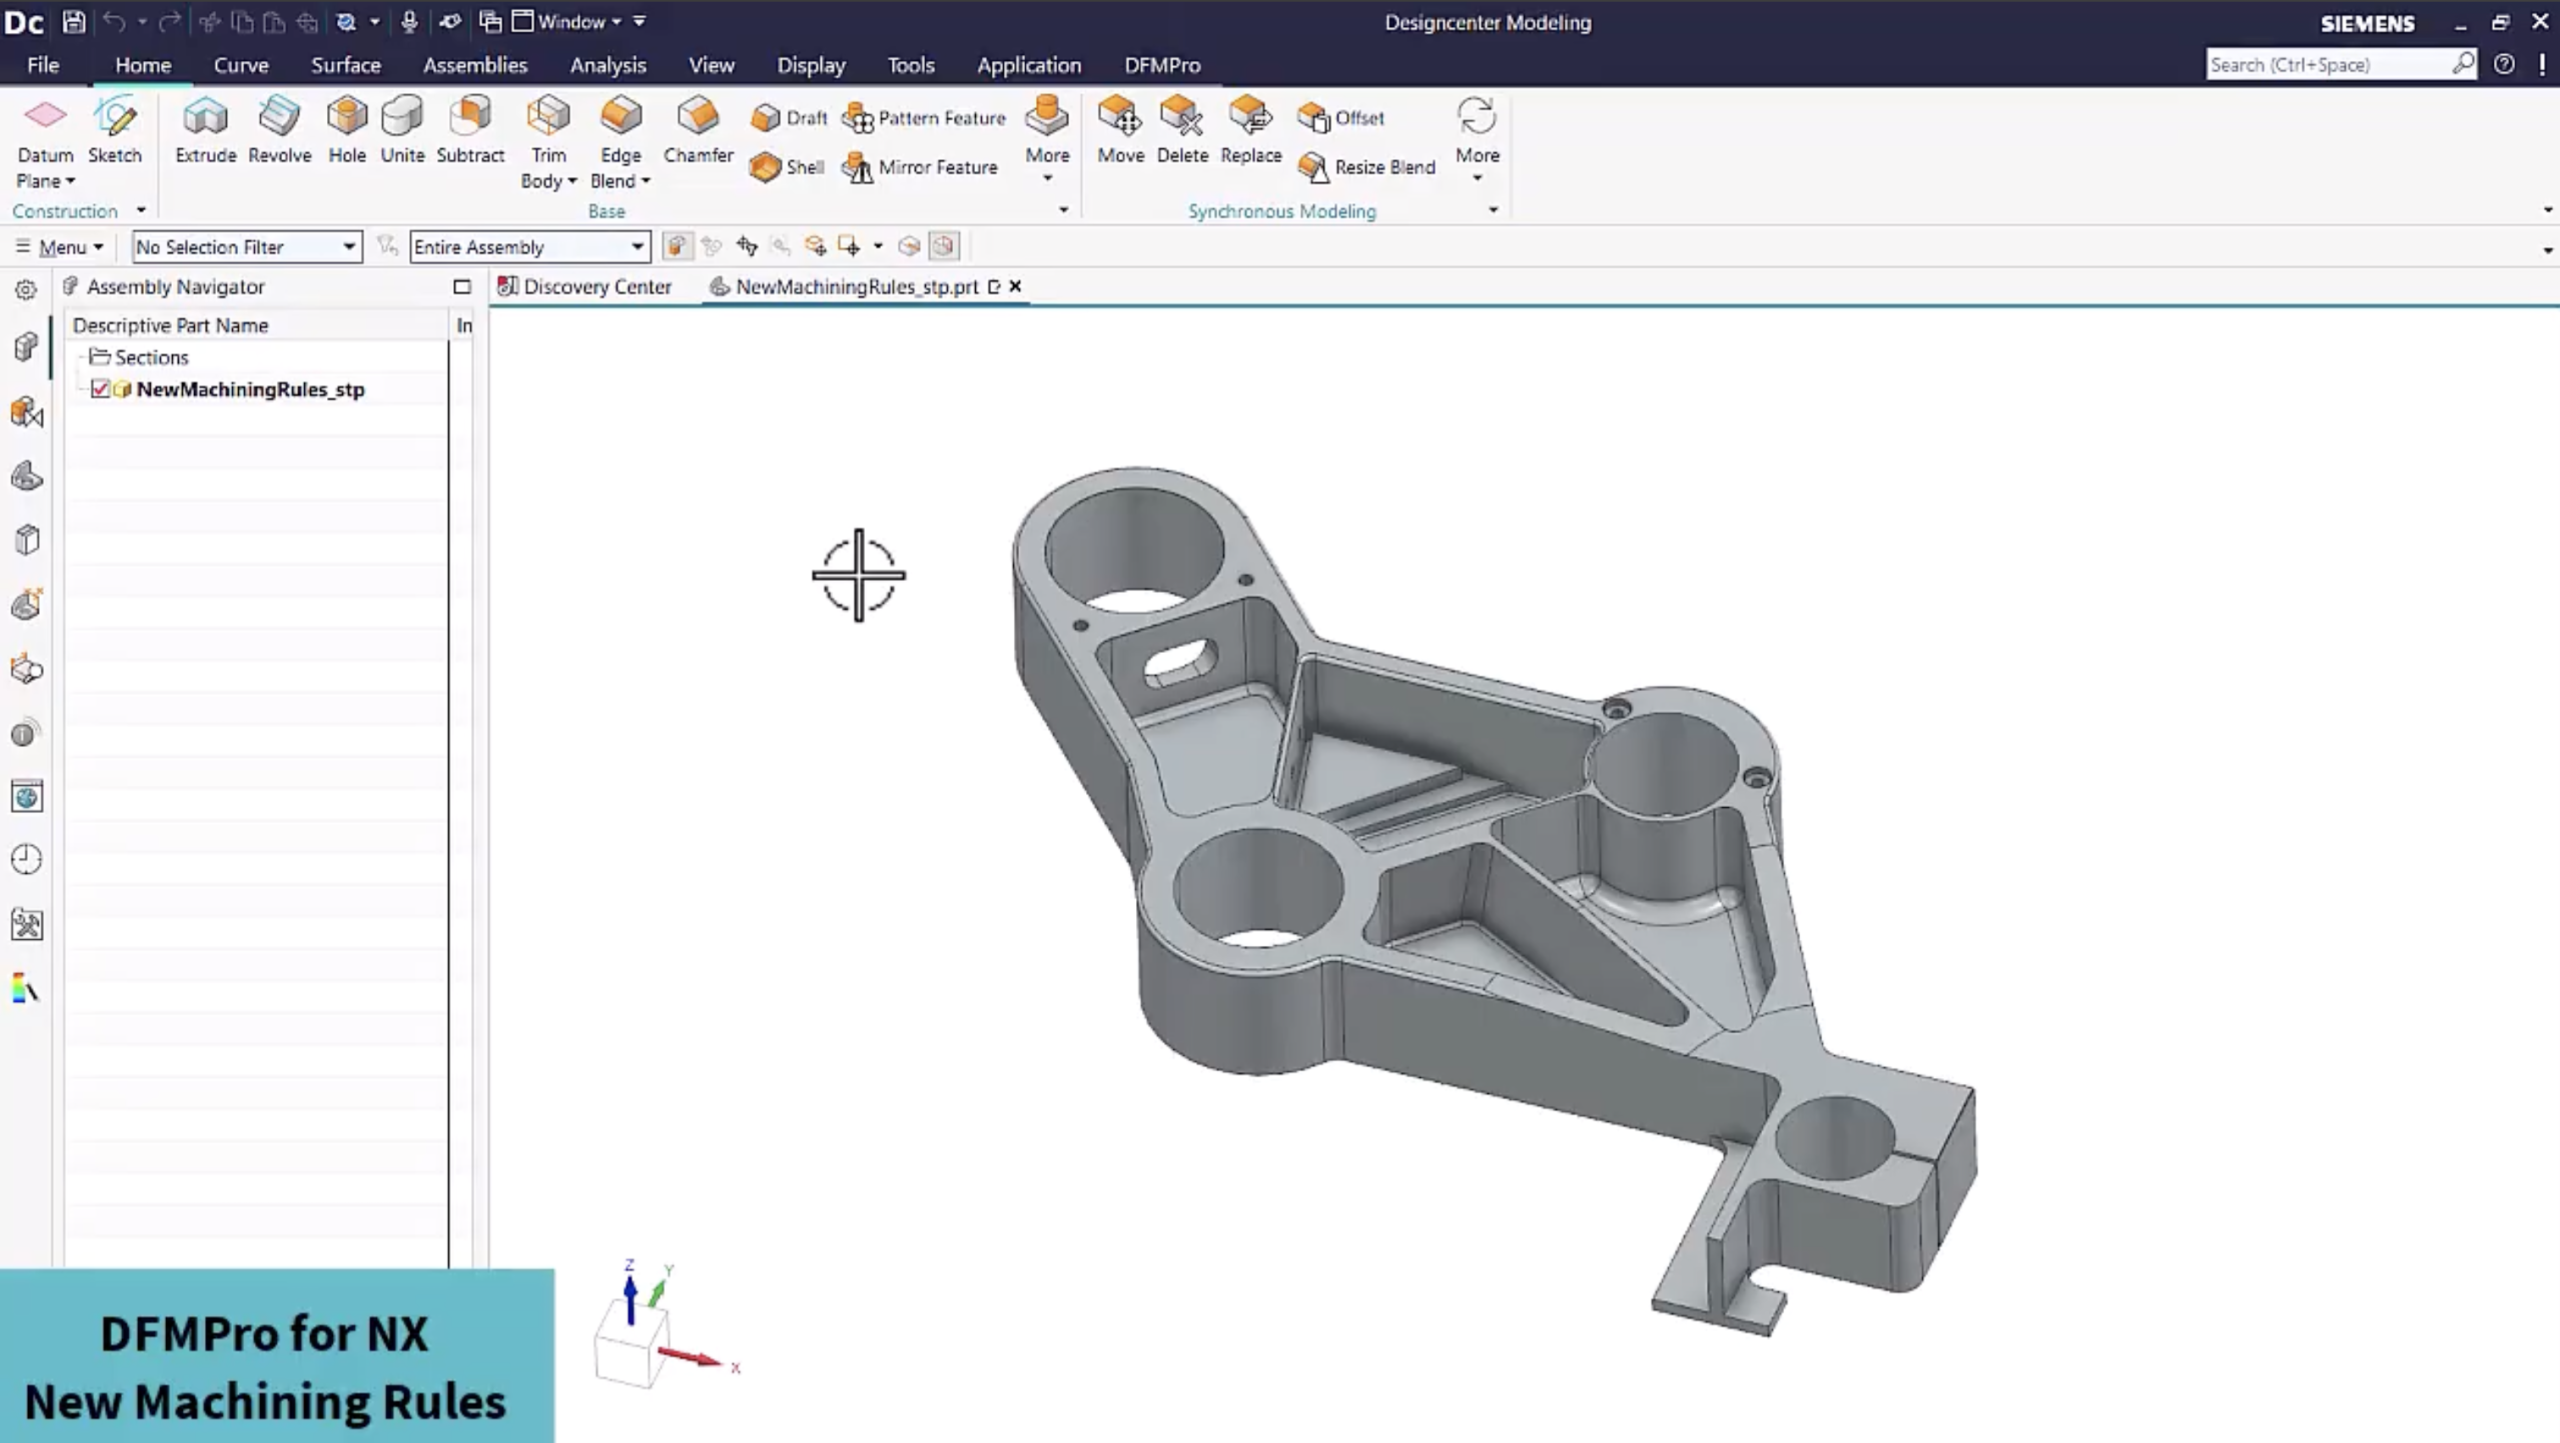
Task: Open the Tools ribbon tab
Action: [x=911, y=65]
